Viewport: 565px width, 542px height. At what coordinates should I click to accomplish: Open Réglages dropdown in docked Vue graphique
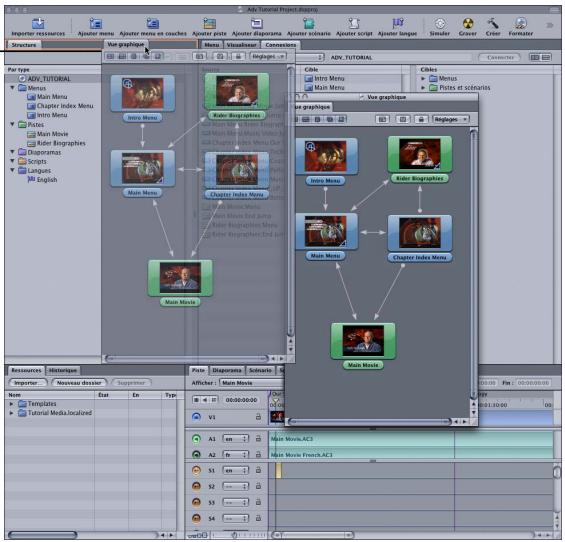click(x=268, y=57)
